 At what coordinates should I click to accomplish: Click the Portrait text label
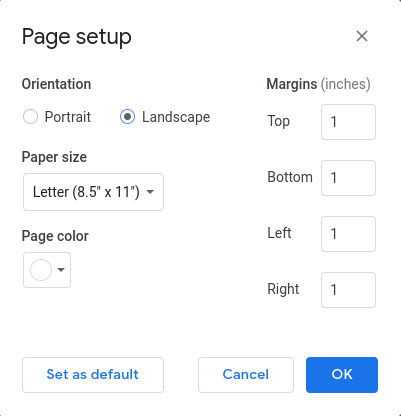coord(68,117)
